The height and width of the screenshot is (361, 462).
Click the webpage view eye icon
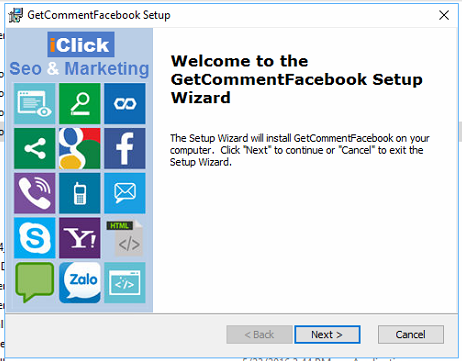click(x=35, y=104)
